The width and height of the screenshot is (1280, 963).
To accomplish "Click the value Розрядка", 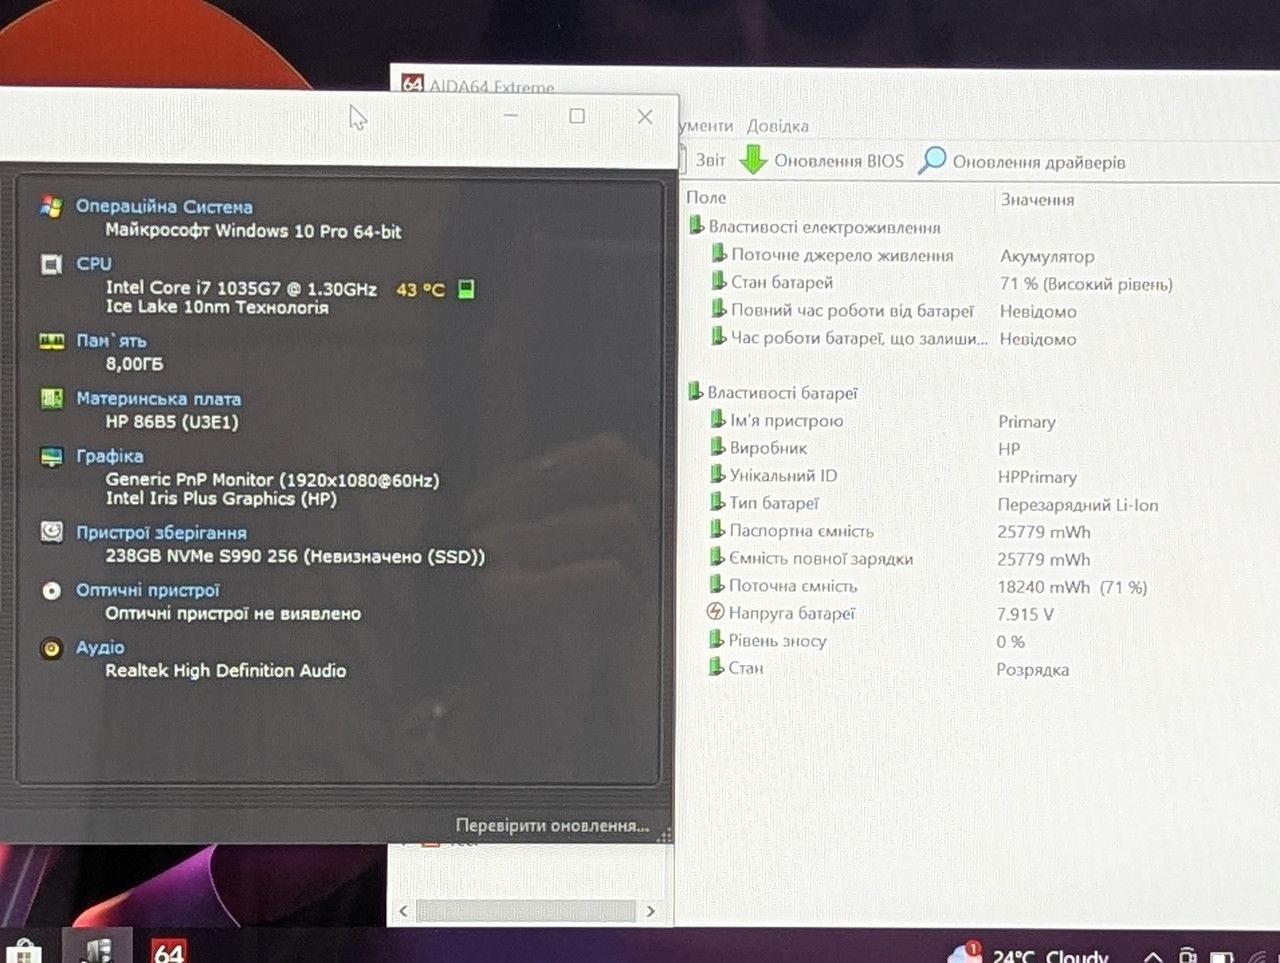I will point(1032,669).
